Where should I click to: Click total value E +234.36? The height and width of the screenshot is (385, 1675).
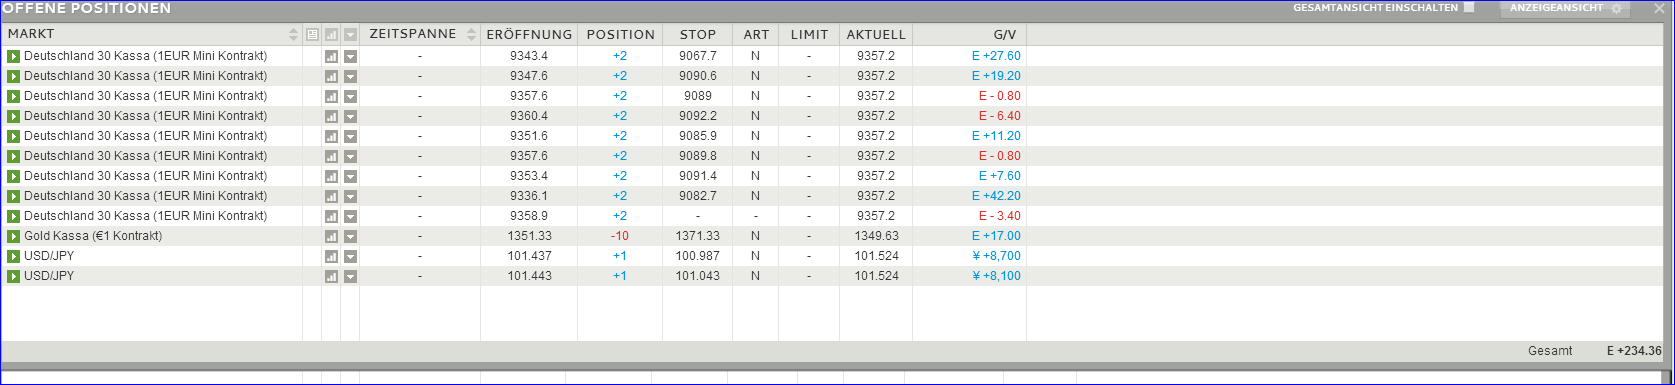1634,351
